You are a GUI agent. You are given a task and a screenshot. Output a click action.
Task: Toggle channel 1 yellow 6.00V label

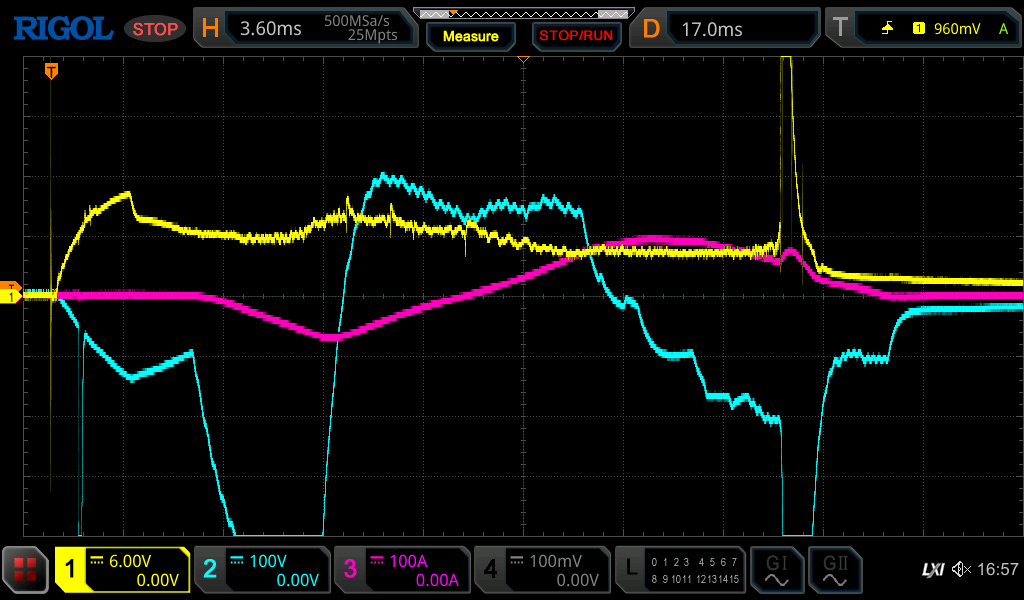122,570
